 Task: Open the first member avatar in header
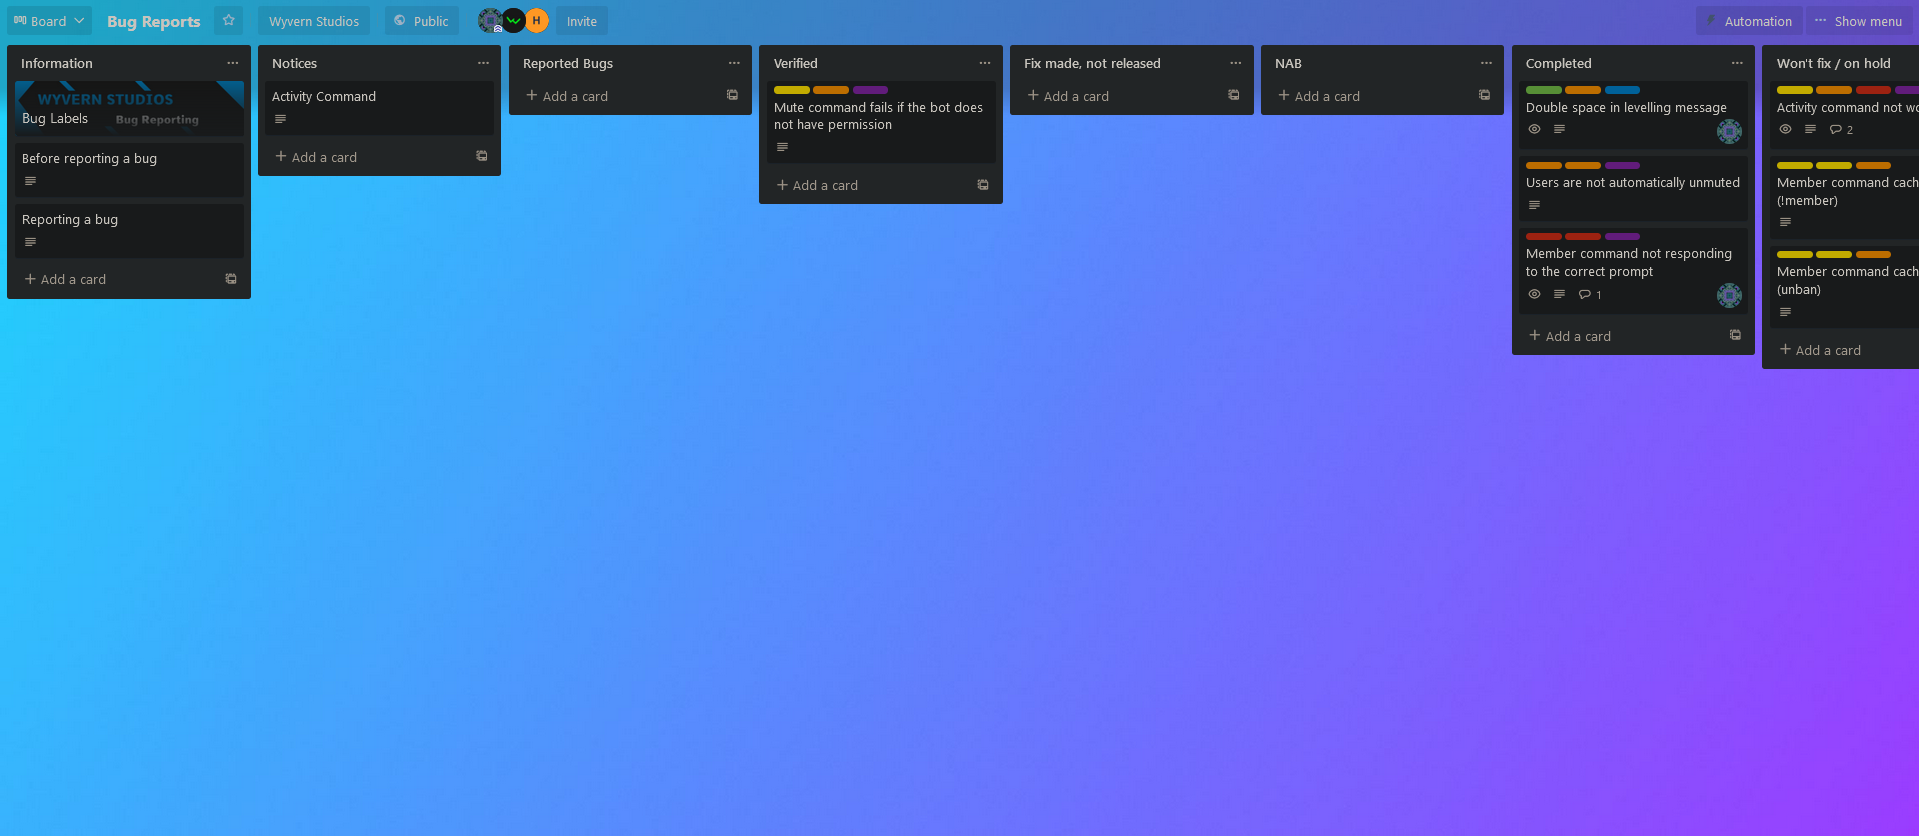489,20
